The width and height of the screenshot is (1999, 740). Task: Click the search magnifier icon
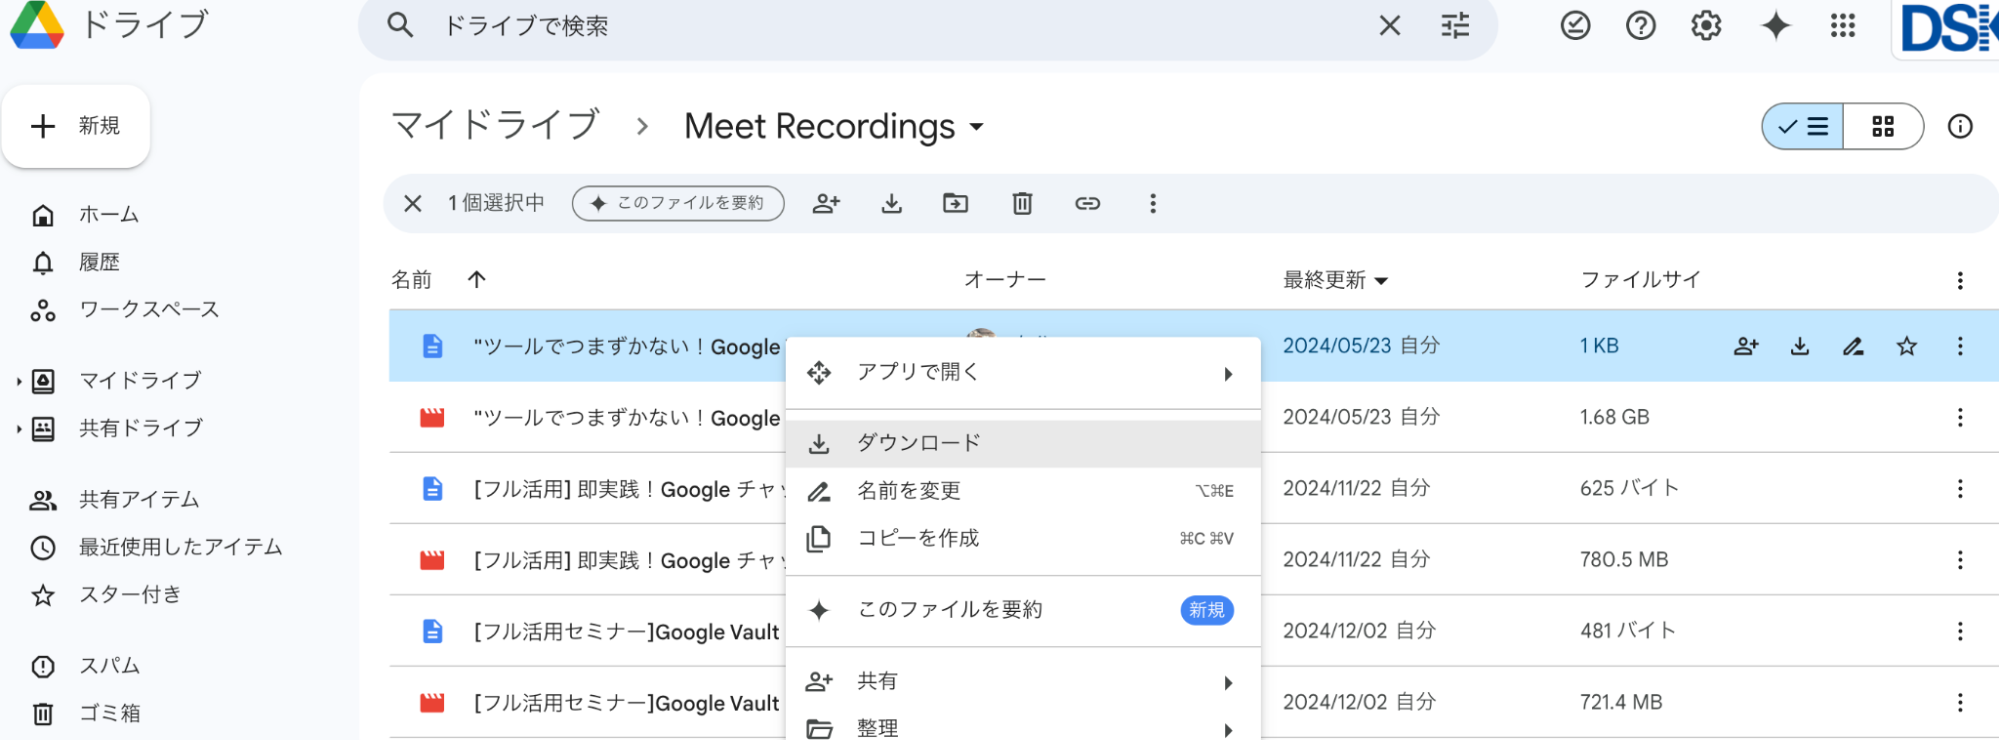[x=400, y=25]
